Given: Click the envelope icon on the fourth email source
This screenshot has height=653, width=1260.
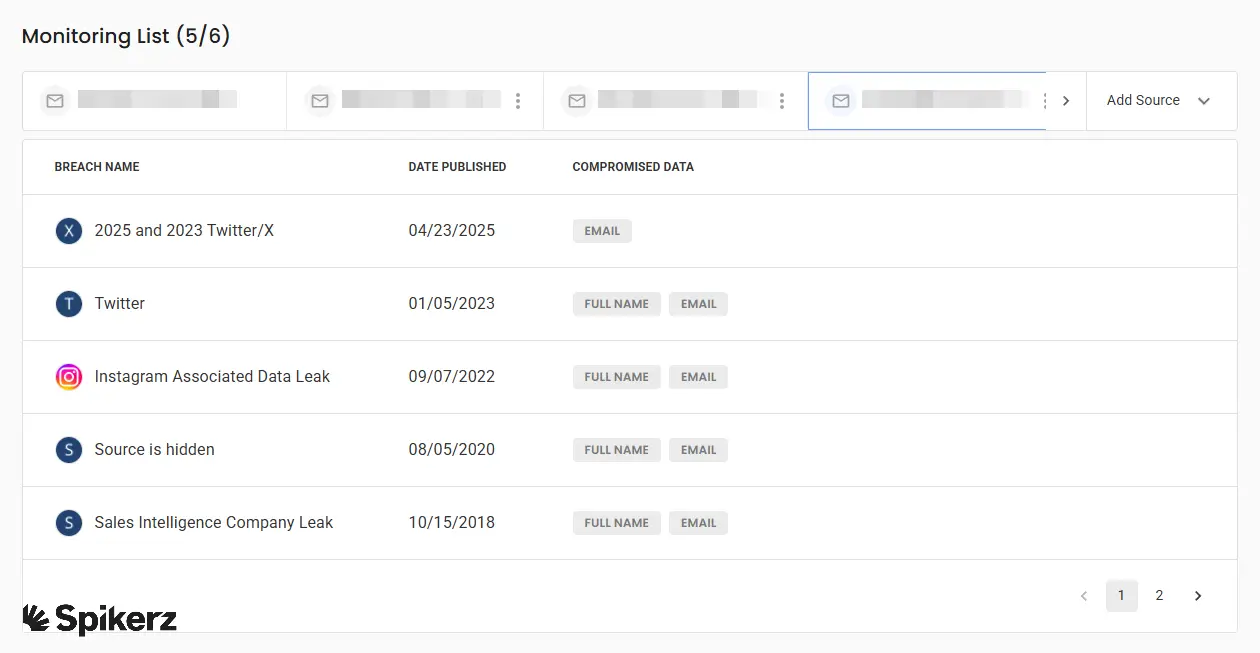Looking at the screenshot, I should (x=840, y=100).
